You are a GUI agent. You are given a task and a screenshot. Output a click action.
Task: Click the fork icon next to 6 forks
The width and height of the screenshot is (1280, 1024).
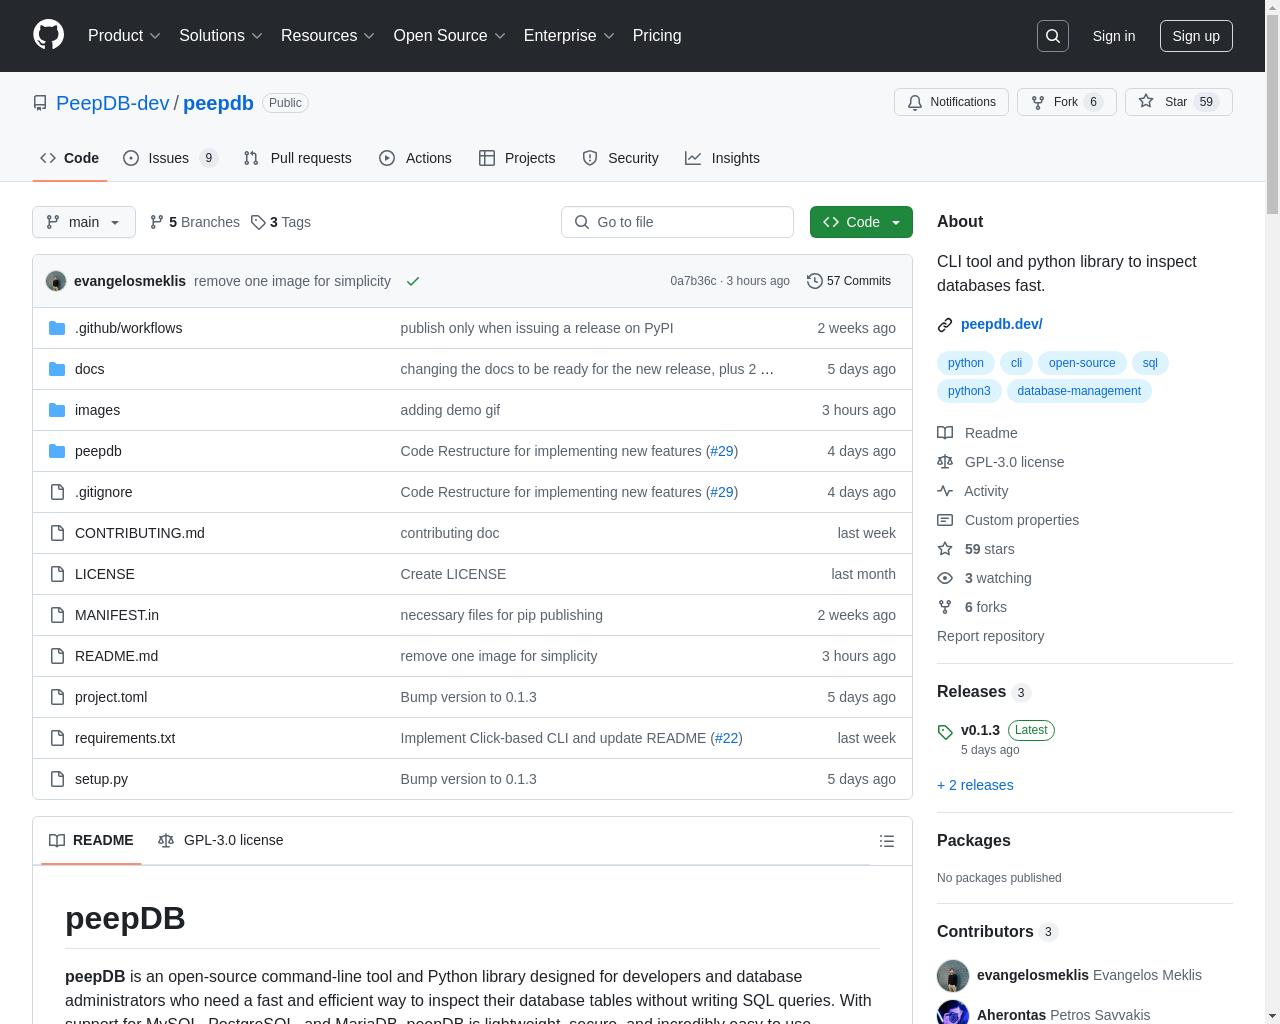coord(945,607)
